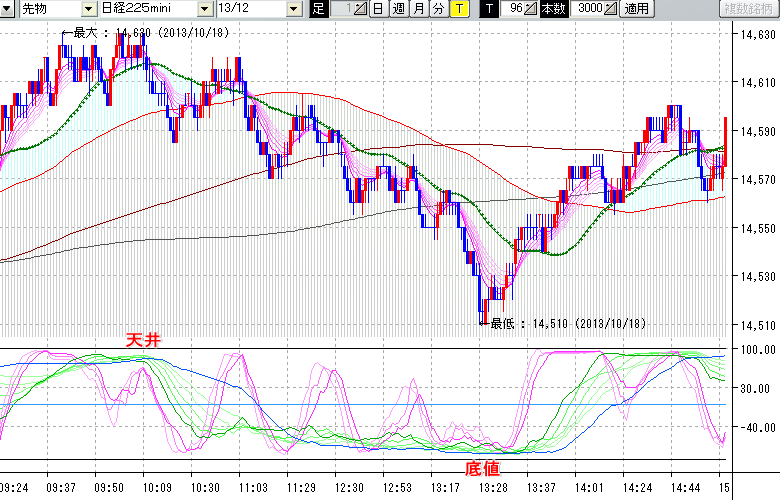
Task: Click the black 本数 label icon
Action: 552,9
